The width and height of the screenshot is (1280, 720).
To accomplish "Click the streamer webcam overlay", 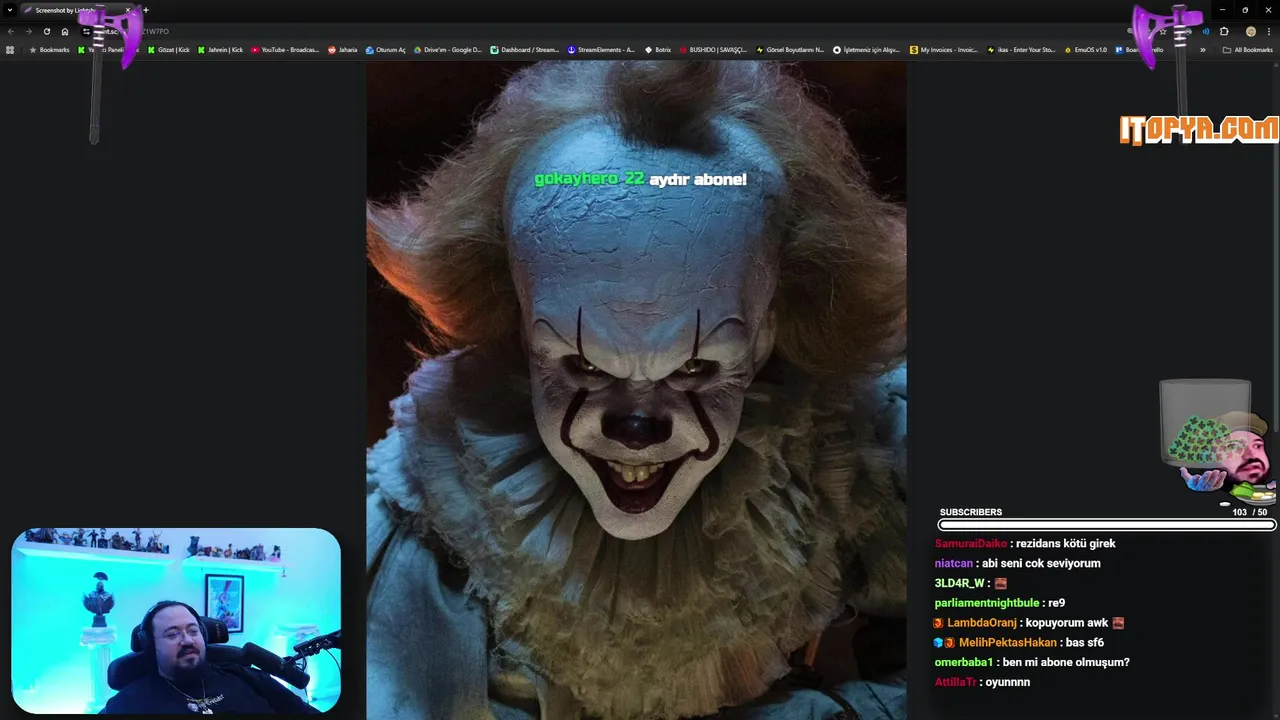I will [x=176, y=621].
